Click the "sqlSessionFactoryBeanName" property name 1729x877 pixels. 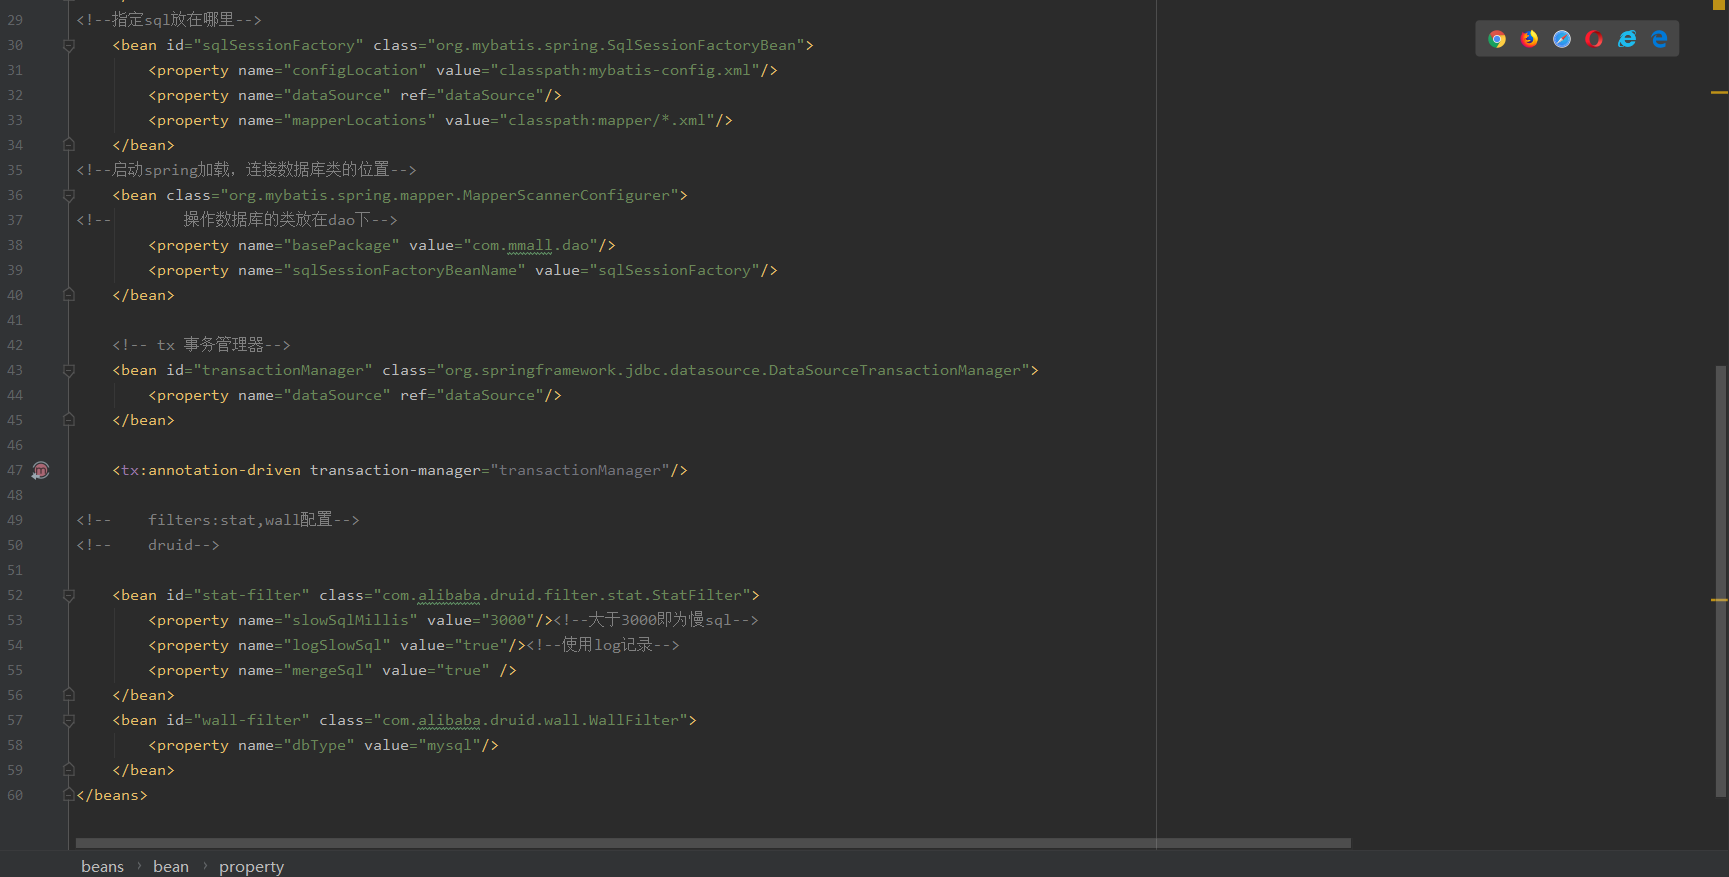(x=404, y=270)
